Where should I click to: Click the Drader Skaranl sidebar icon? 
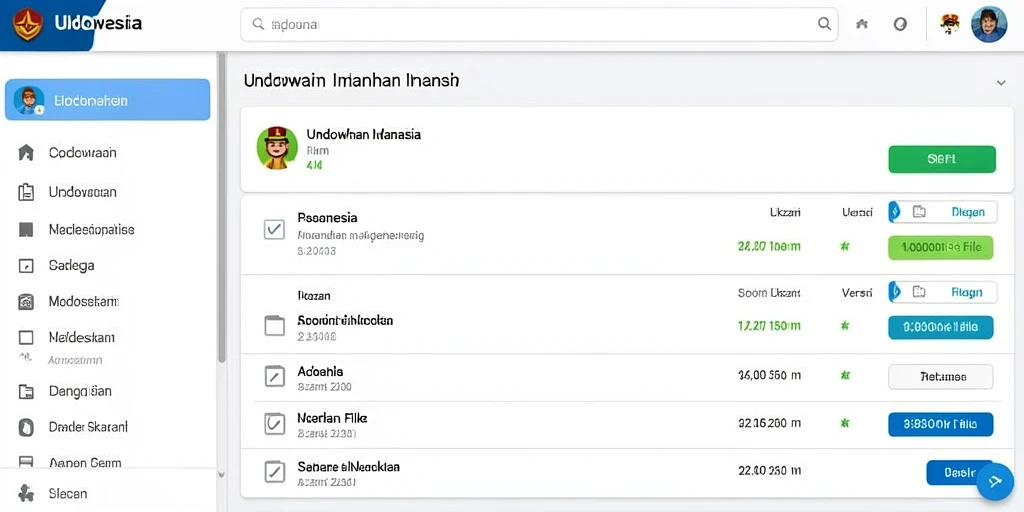tap(25, 427)
